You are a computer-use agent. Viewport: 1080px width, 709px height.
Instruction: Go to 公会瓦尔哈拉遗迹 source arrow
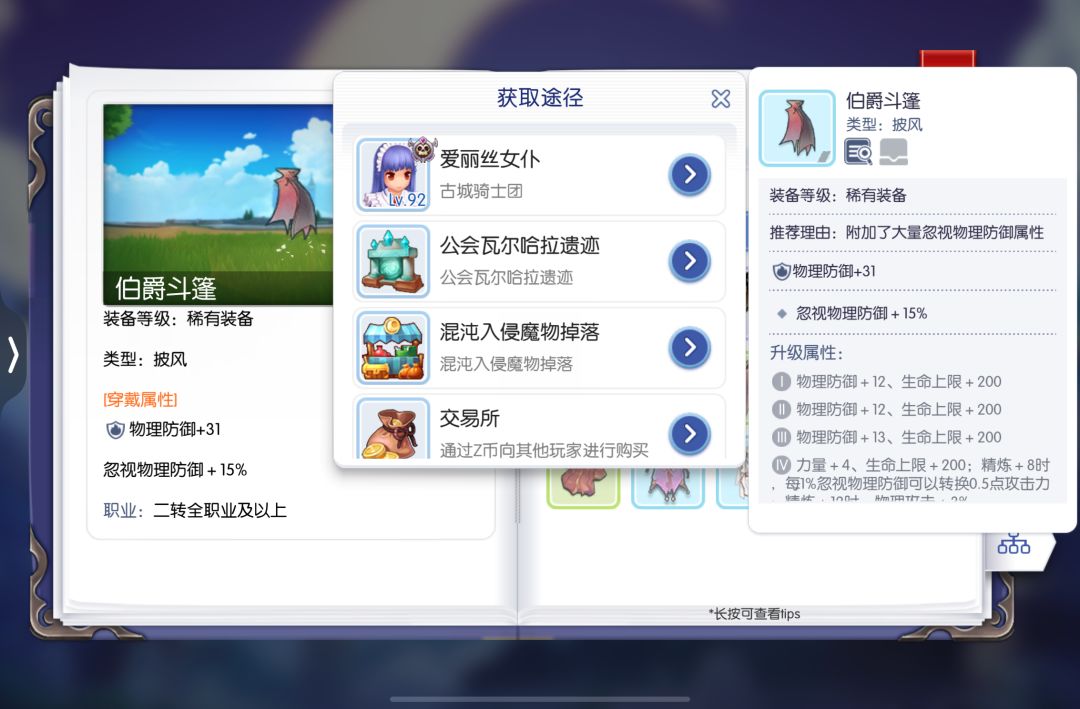click(689, 261)
